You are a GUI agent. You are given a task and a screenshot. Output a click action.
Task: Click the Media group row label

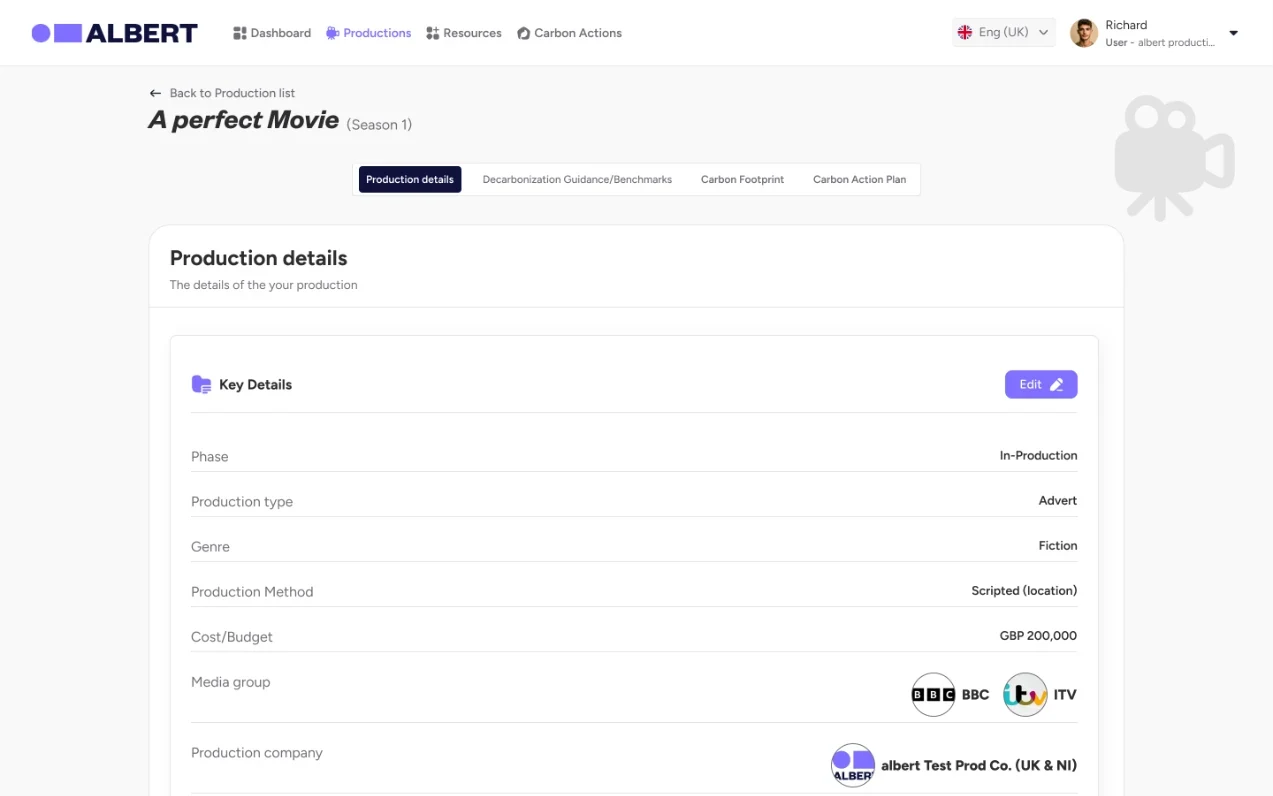pos(231,682)
